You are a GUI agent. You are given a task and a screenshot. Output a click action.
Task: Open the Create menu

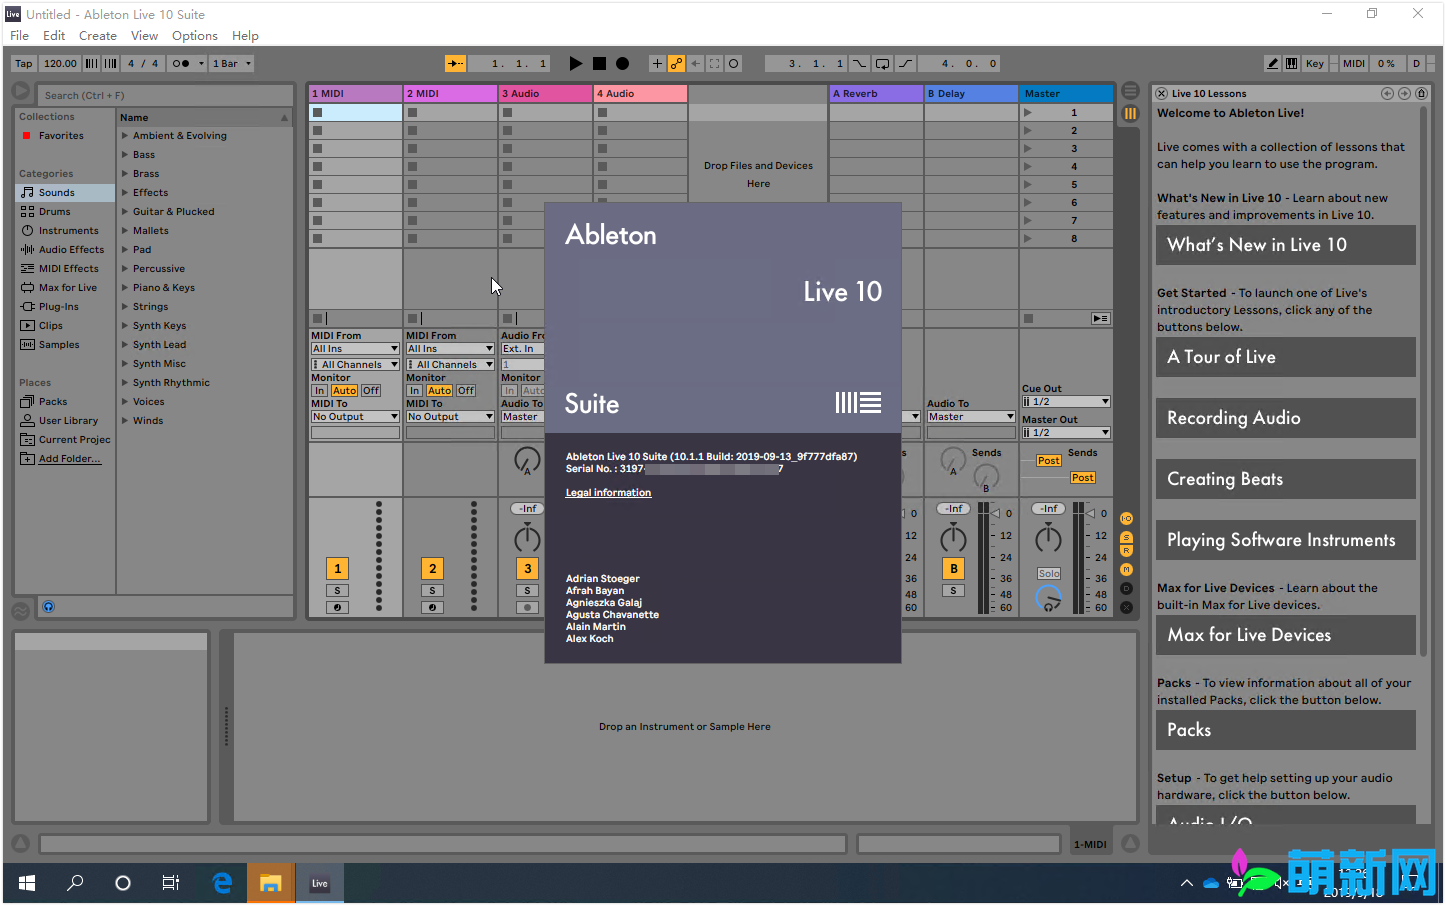click(x=98, y=35)
